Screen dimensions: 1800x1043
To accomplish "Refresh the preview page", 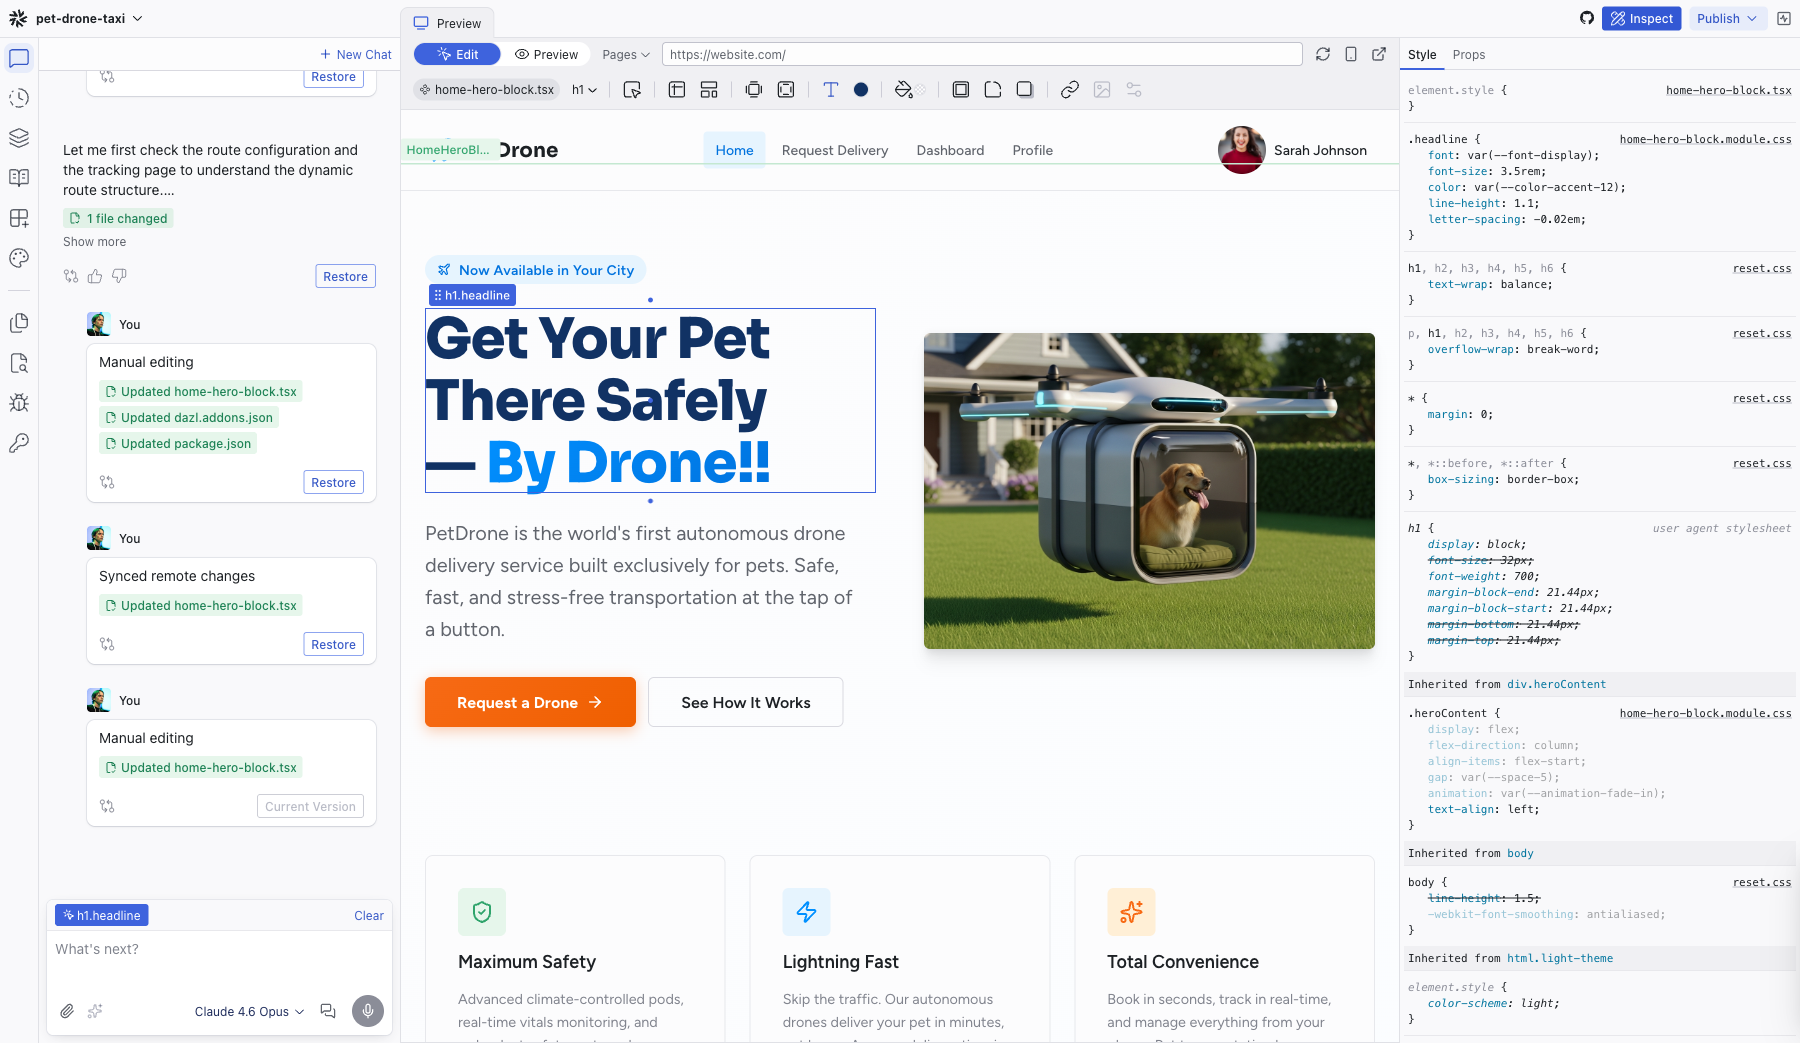I will tap(1322, 55).
